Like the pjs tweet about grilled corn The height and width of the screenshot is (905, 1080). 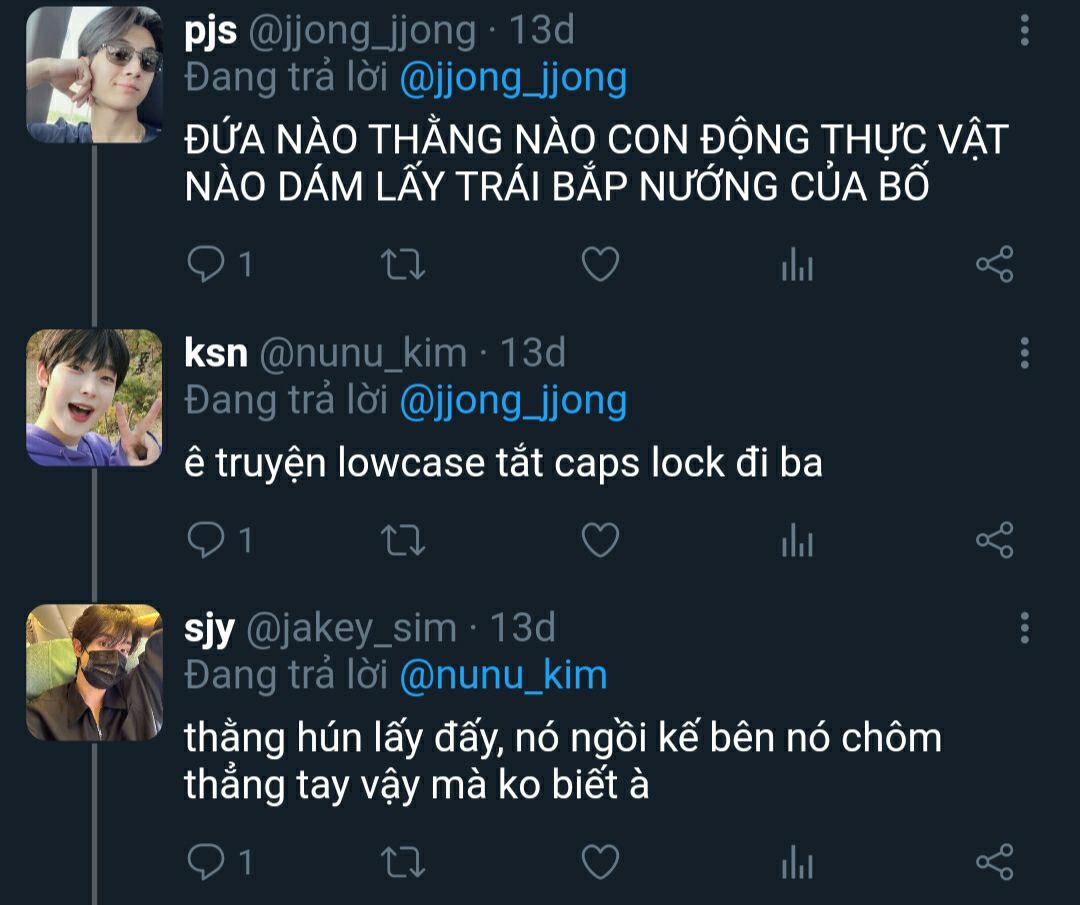pyautogui.click(x=601, y=264)
